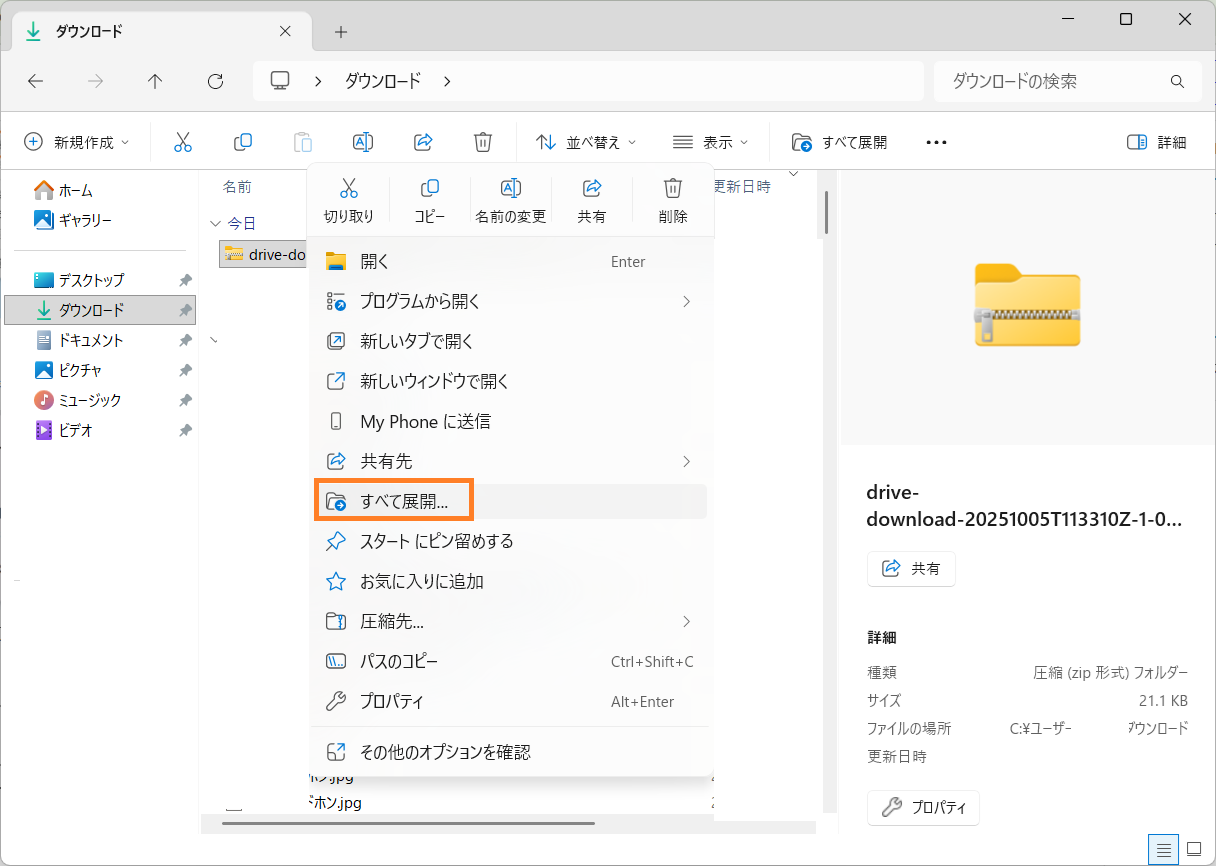Image resolution: width=1216 pixels, height=866 pixels.
Task: Expand the 並べ替え sort dropdown
Action: (586, 142)
